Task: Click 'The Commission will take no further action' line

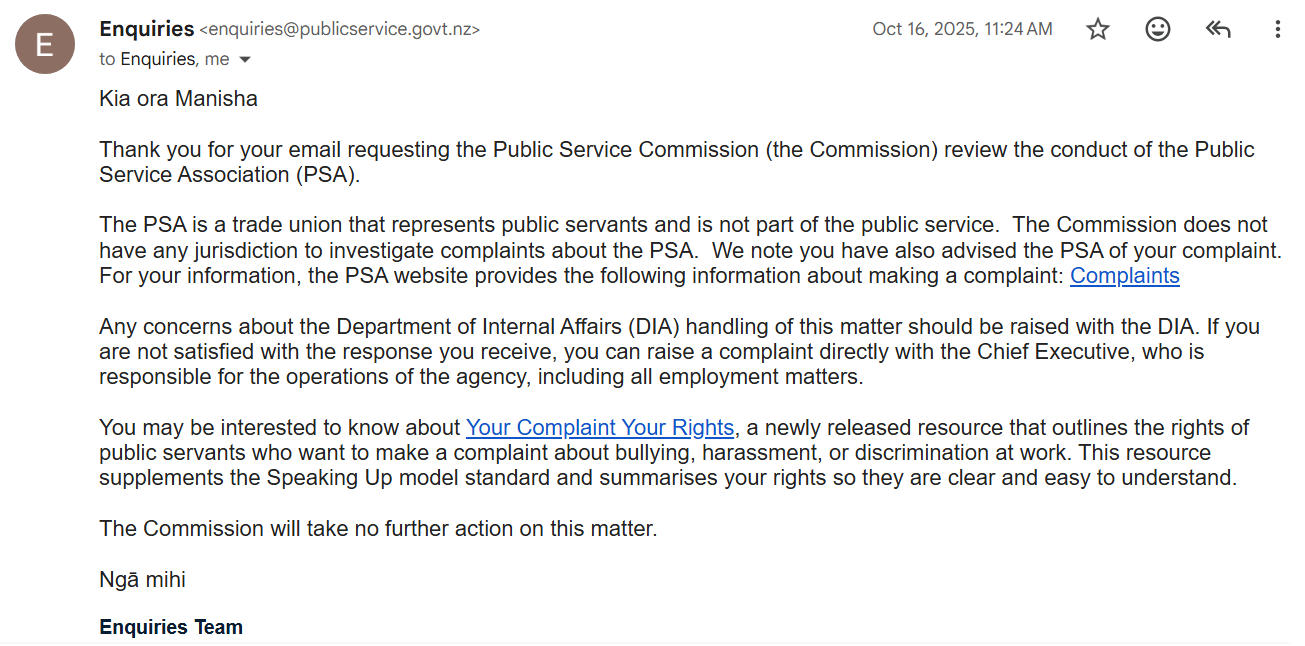Action: pyautogui.click(x=378, y=529)
